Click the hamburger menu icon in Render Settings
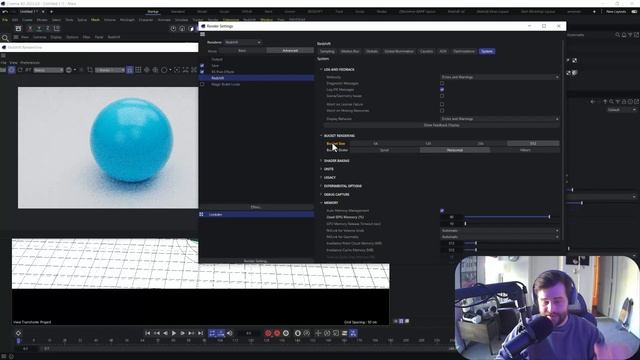Viewport: 640px width, 360px height. click(202, 34)
